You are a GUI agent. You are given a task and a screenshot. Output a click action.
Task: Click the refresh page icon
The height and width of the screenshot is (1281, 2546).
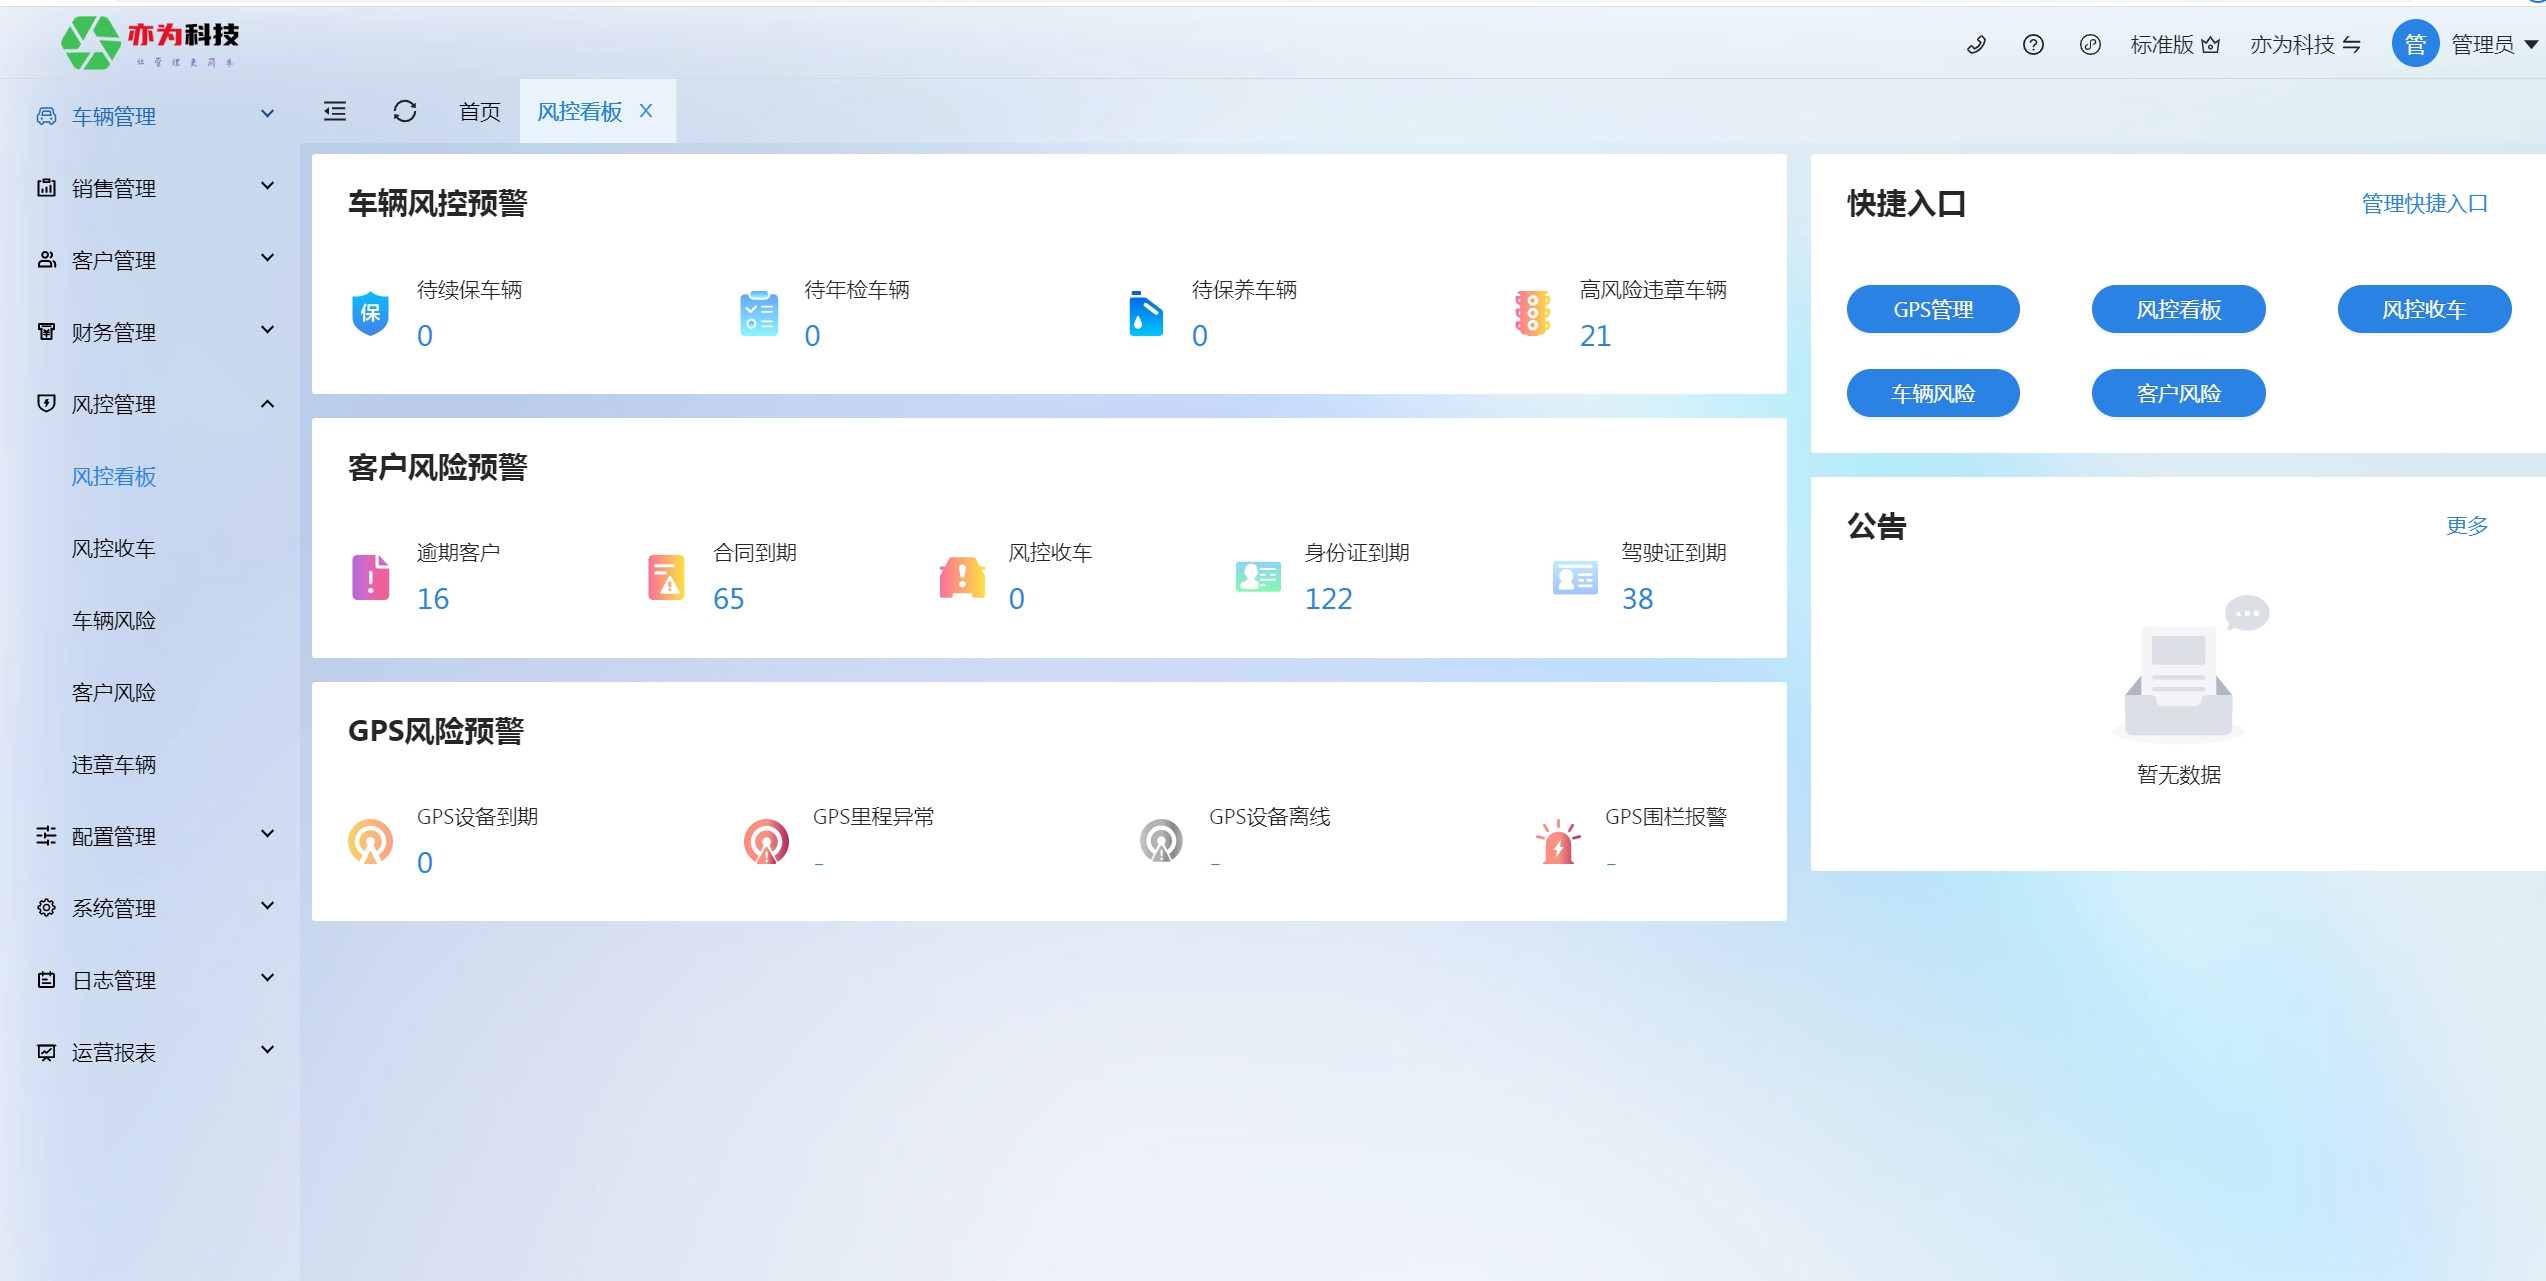(405, 111)
